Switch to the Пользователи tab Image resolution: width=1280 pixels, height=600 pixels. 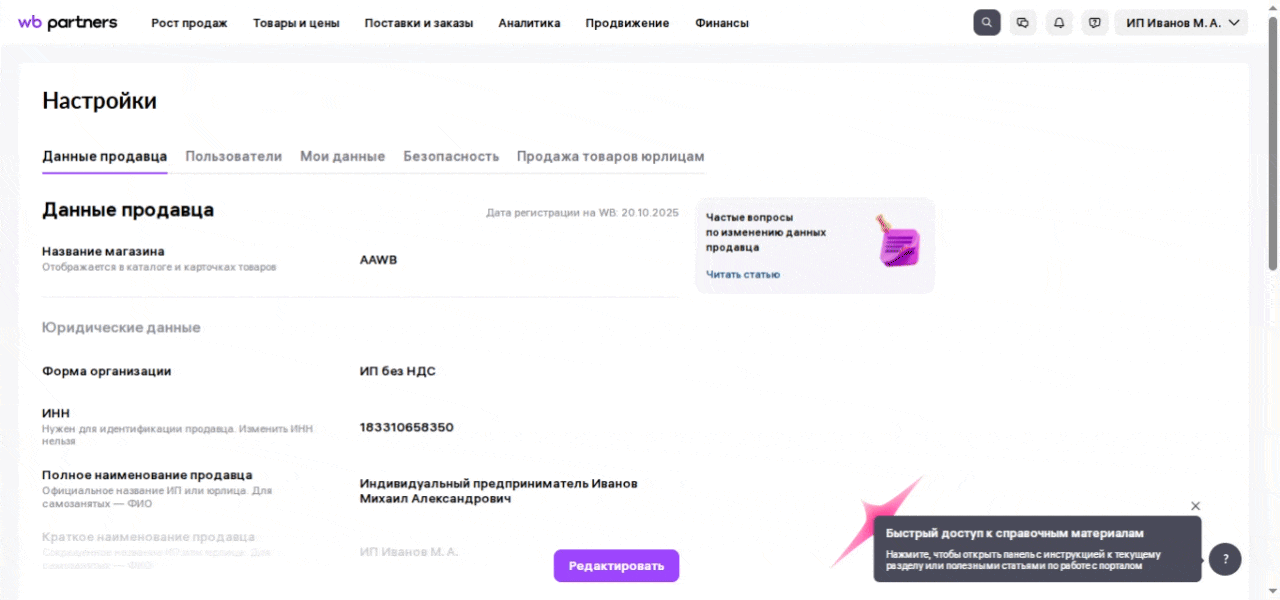pyautogui.click(x=233, y=157)
